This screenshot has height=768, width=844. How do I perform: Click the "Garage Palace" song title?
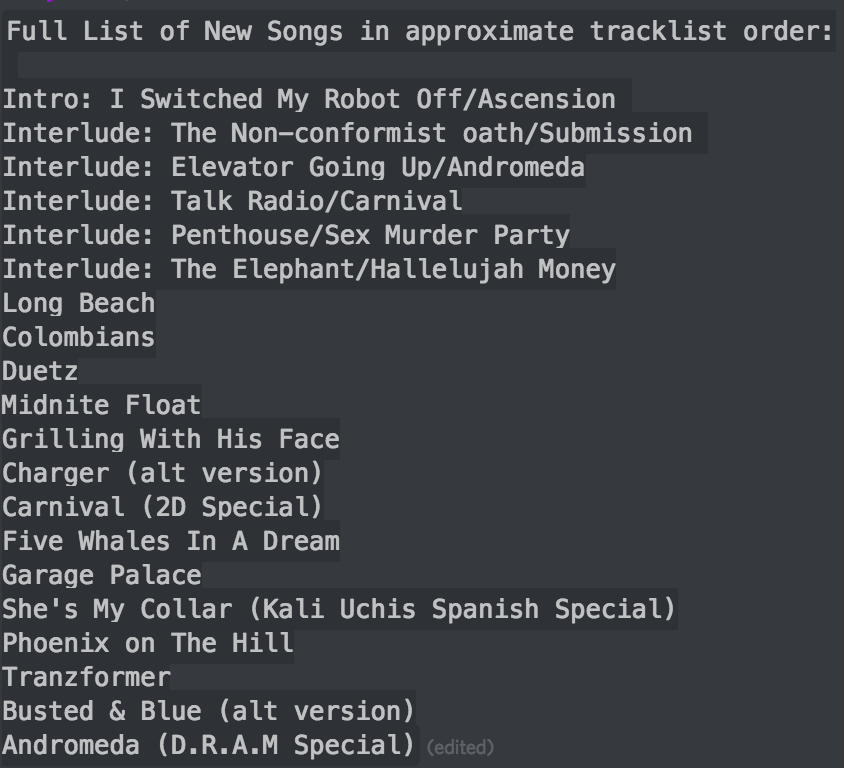pos(101,575)
